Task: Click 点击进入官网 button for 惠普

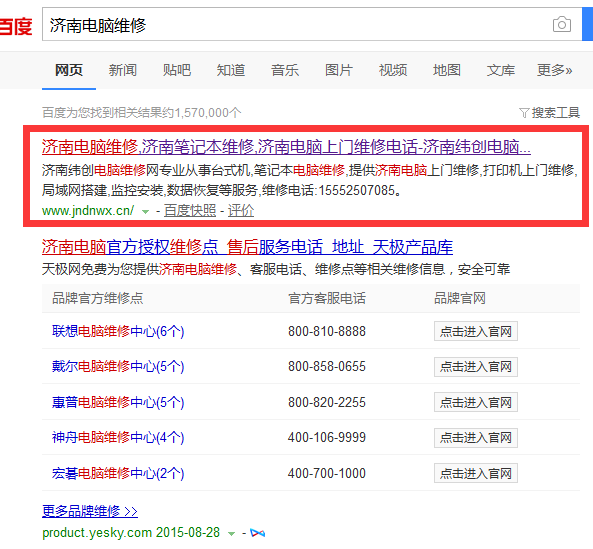Action: pos(476,402)
